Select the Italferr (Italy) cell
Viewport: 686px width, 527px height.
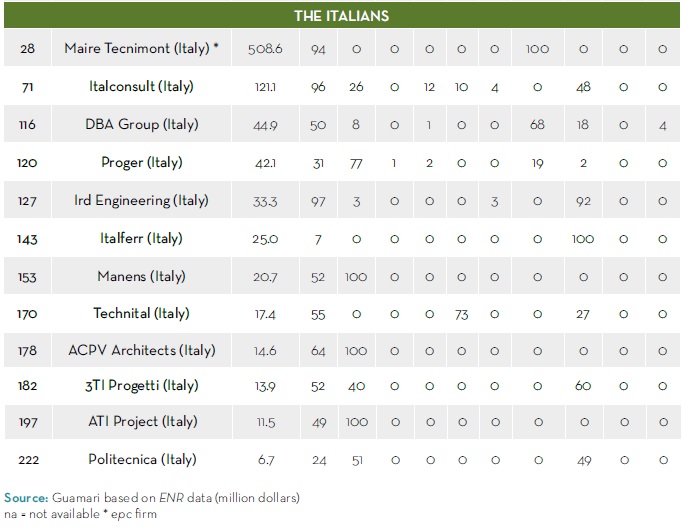[x=141, y=239]
